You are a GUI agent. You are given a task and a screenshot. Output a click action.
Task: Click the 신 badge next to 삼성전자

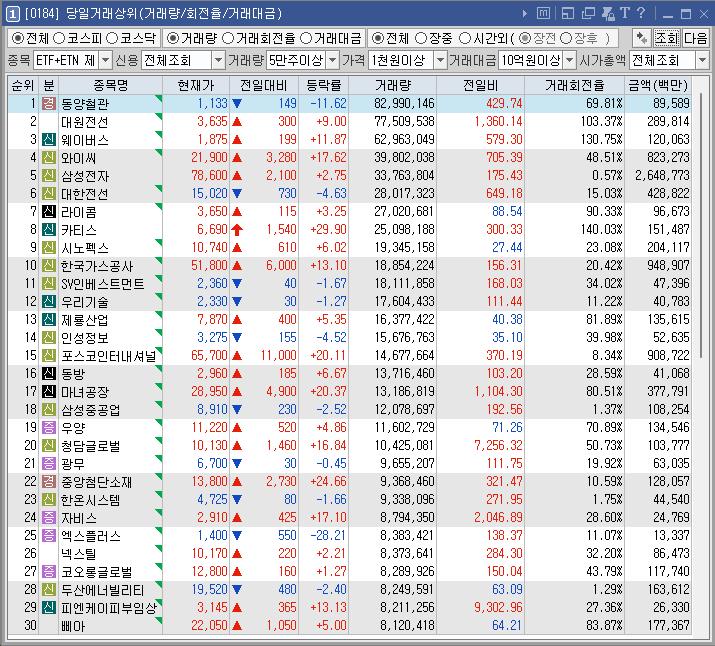coord(49,176)
